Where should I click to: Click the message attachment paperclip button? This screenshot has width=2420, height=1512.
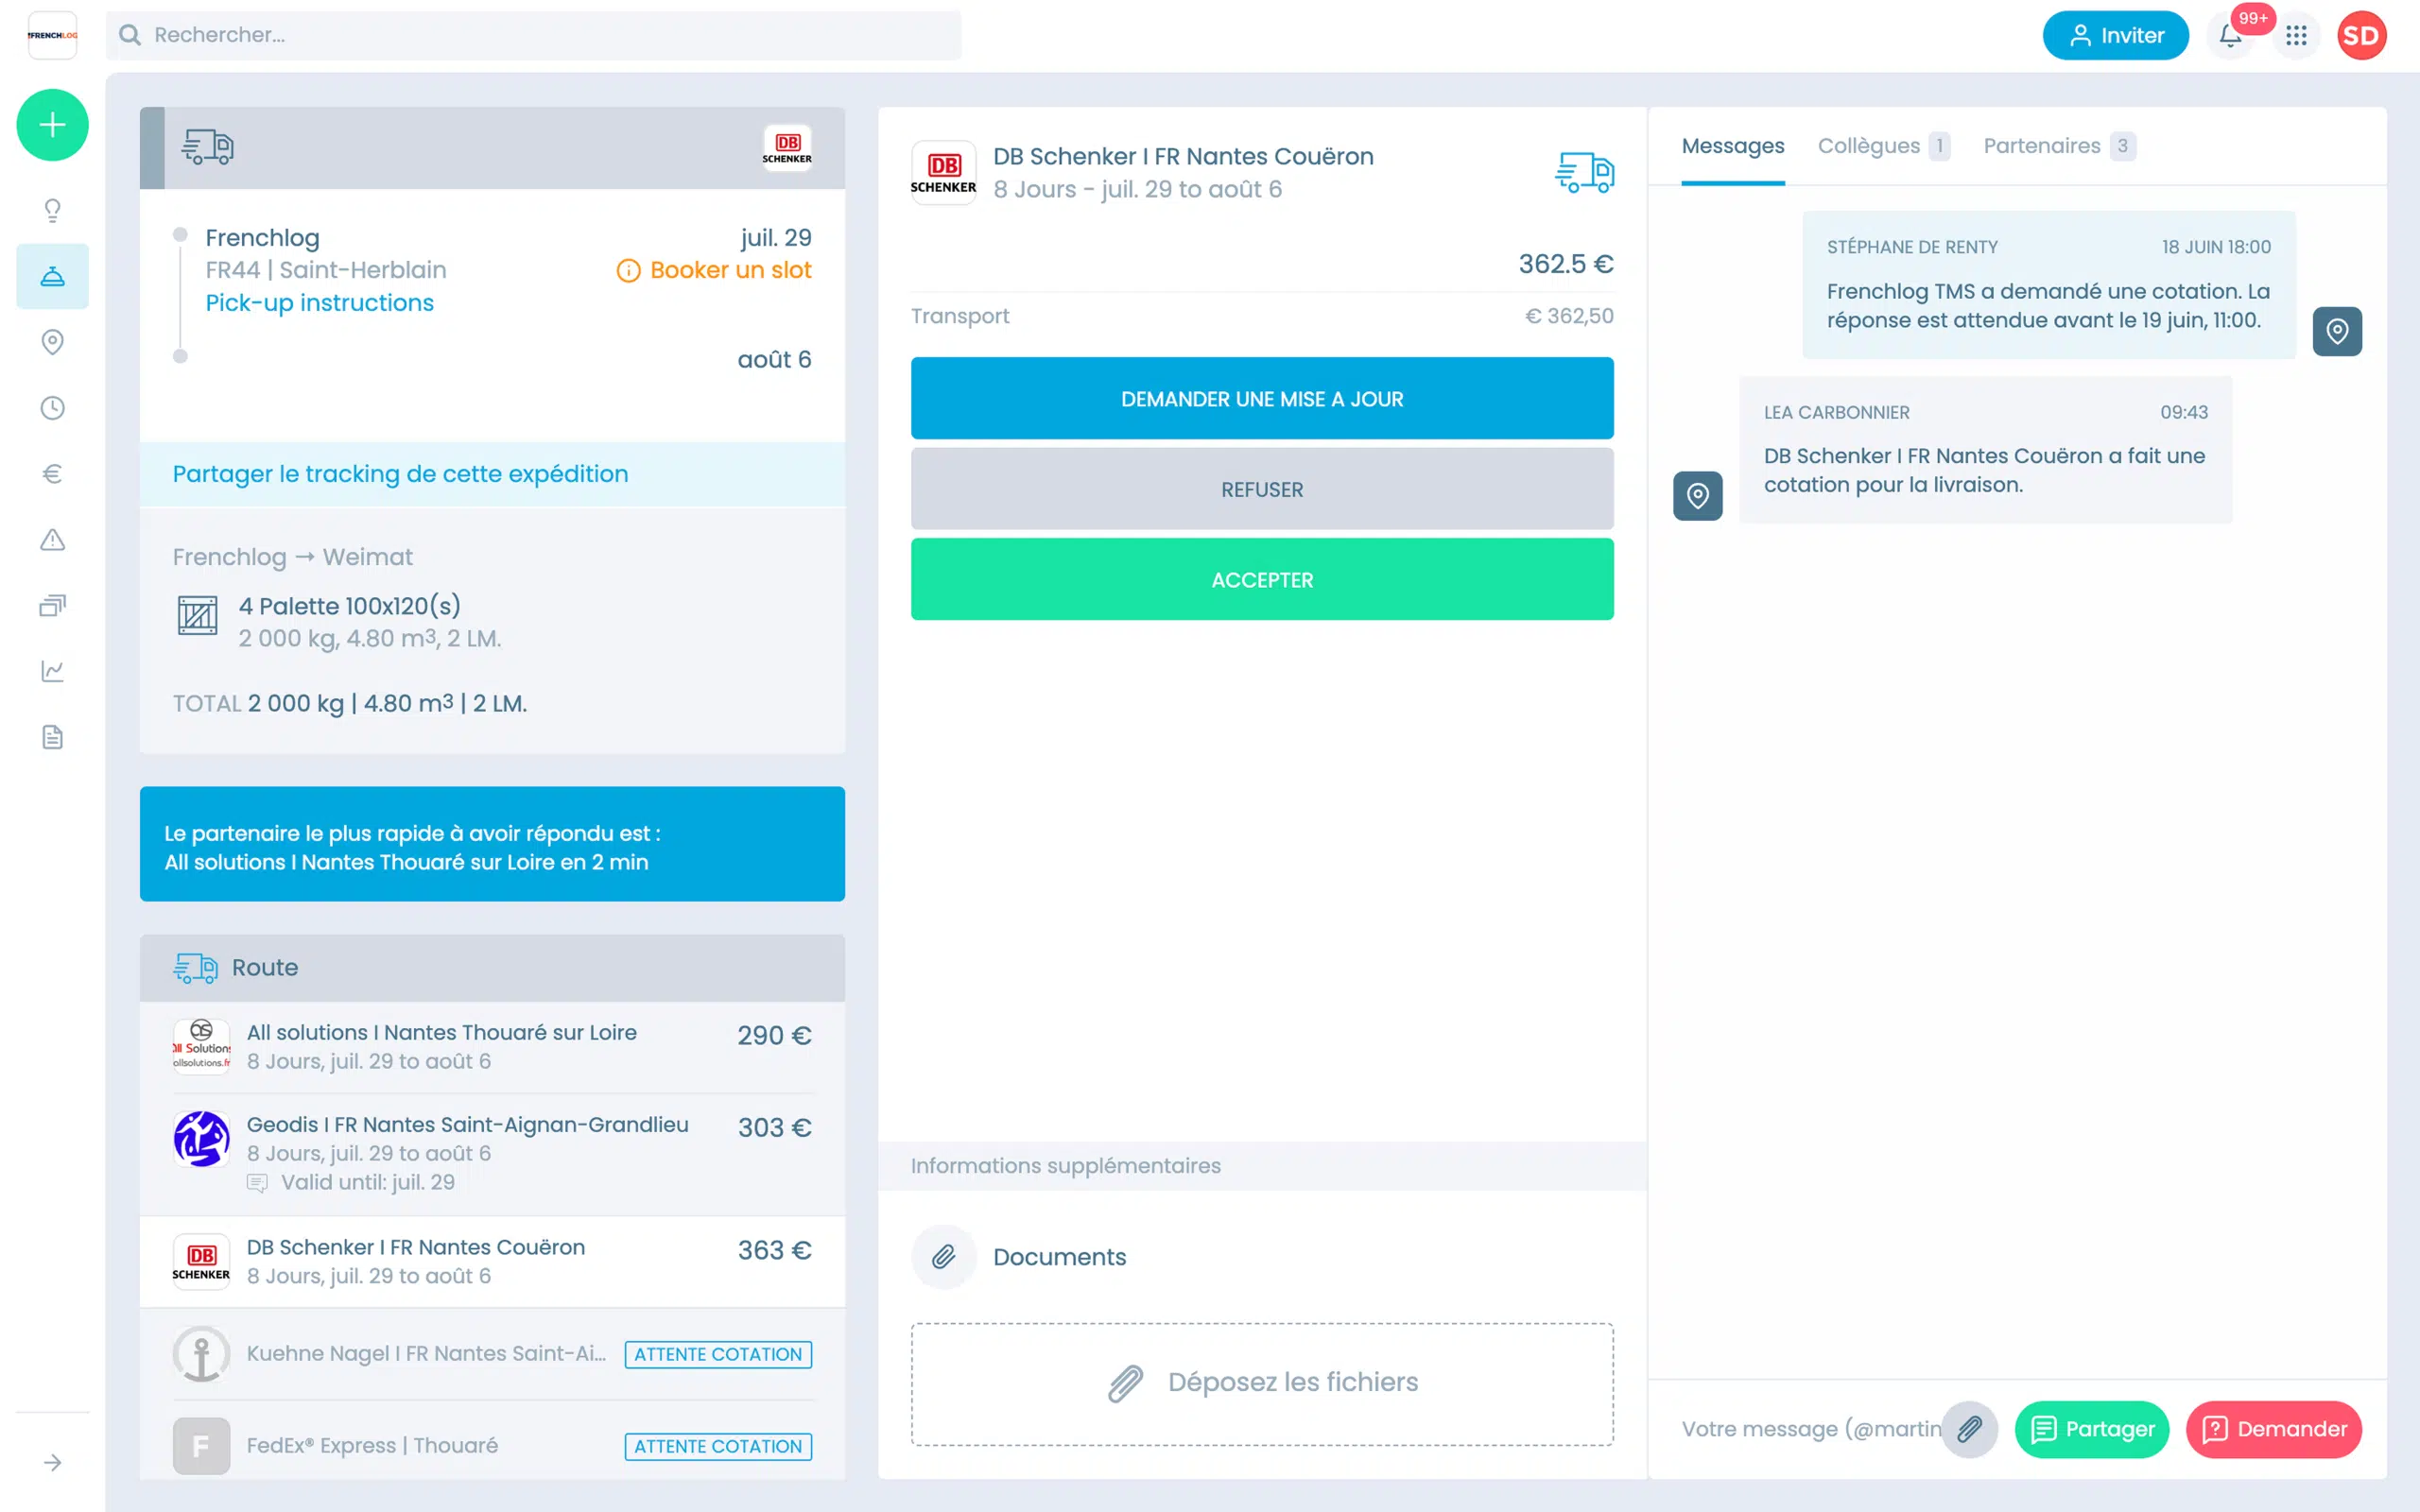coord(1969,1429)
